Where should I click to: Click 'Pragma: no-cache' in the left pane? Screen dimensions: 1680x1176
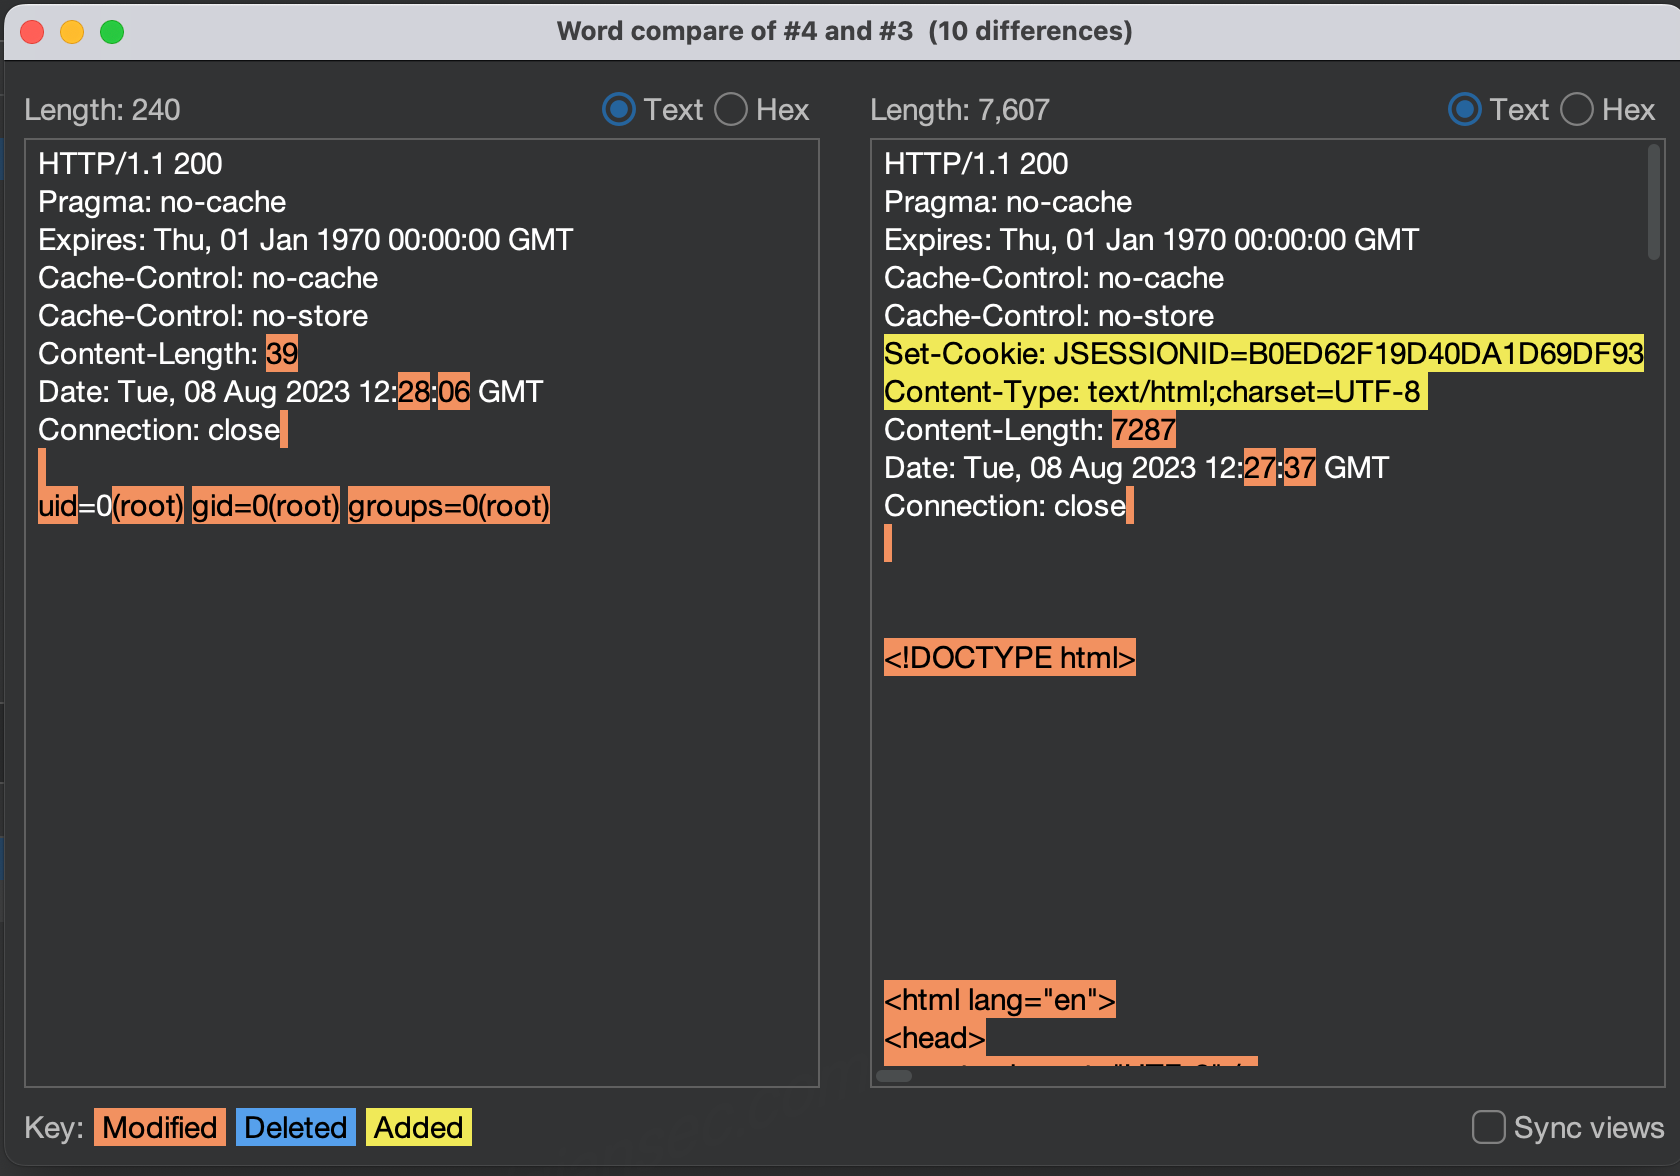(x=162, y=201)
